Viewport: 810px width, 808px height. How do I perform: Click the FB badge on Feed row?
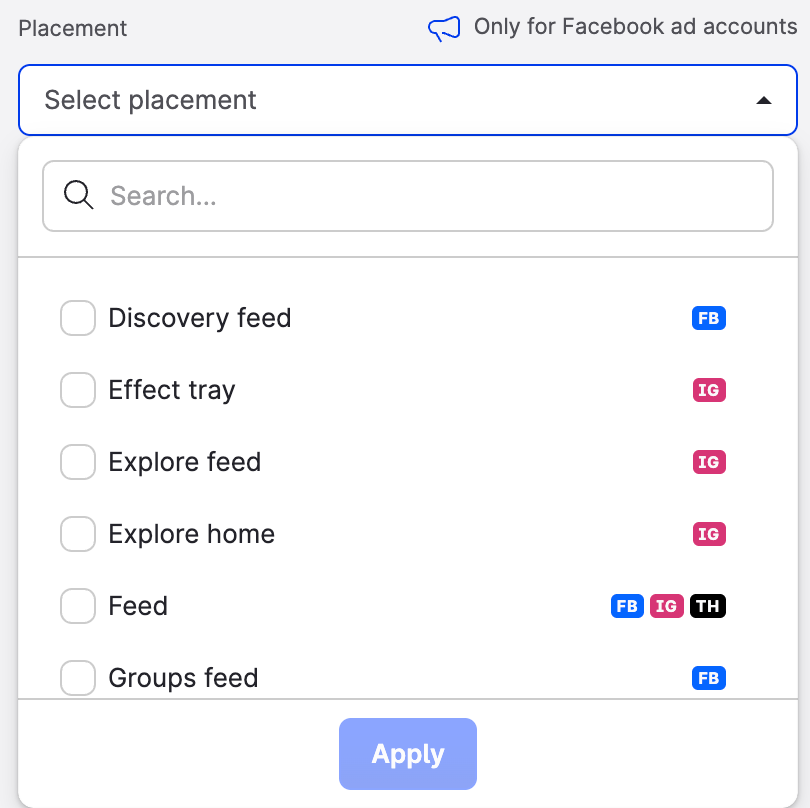point(627,606)
